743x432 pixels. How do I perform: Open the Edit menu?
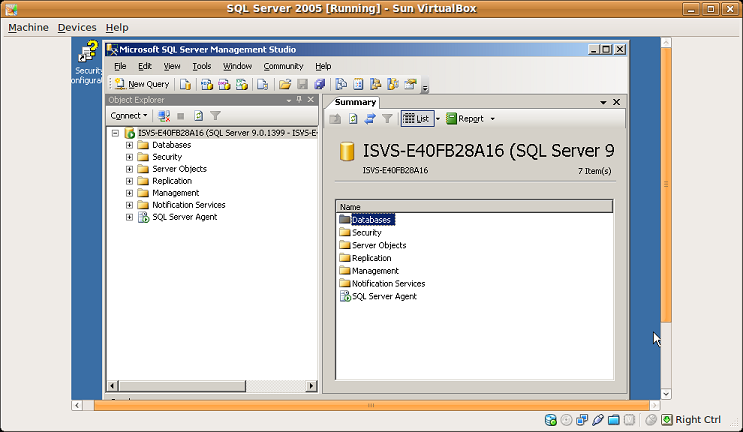(x=145, y=66)
